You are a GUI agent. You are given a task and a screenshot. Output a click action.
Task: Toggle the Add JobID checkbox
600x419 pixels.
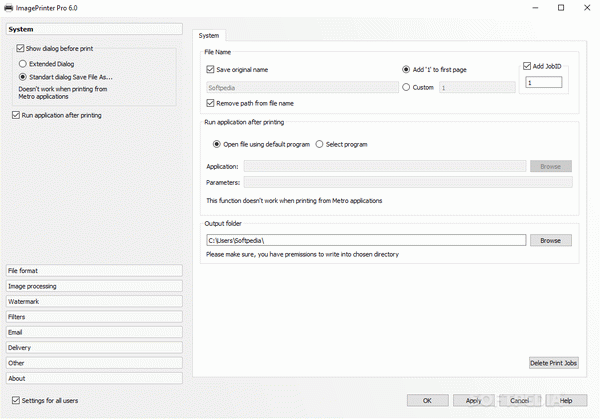click(x=528, y=66)
